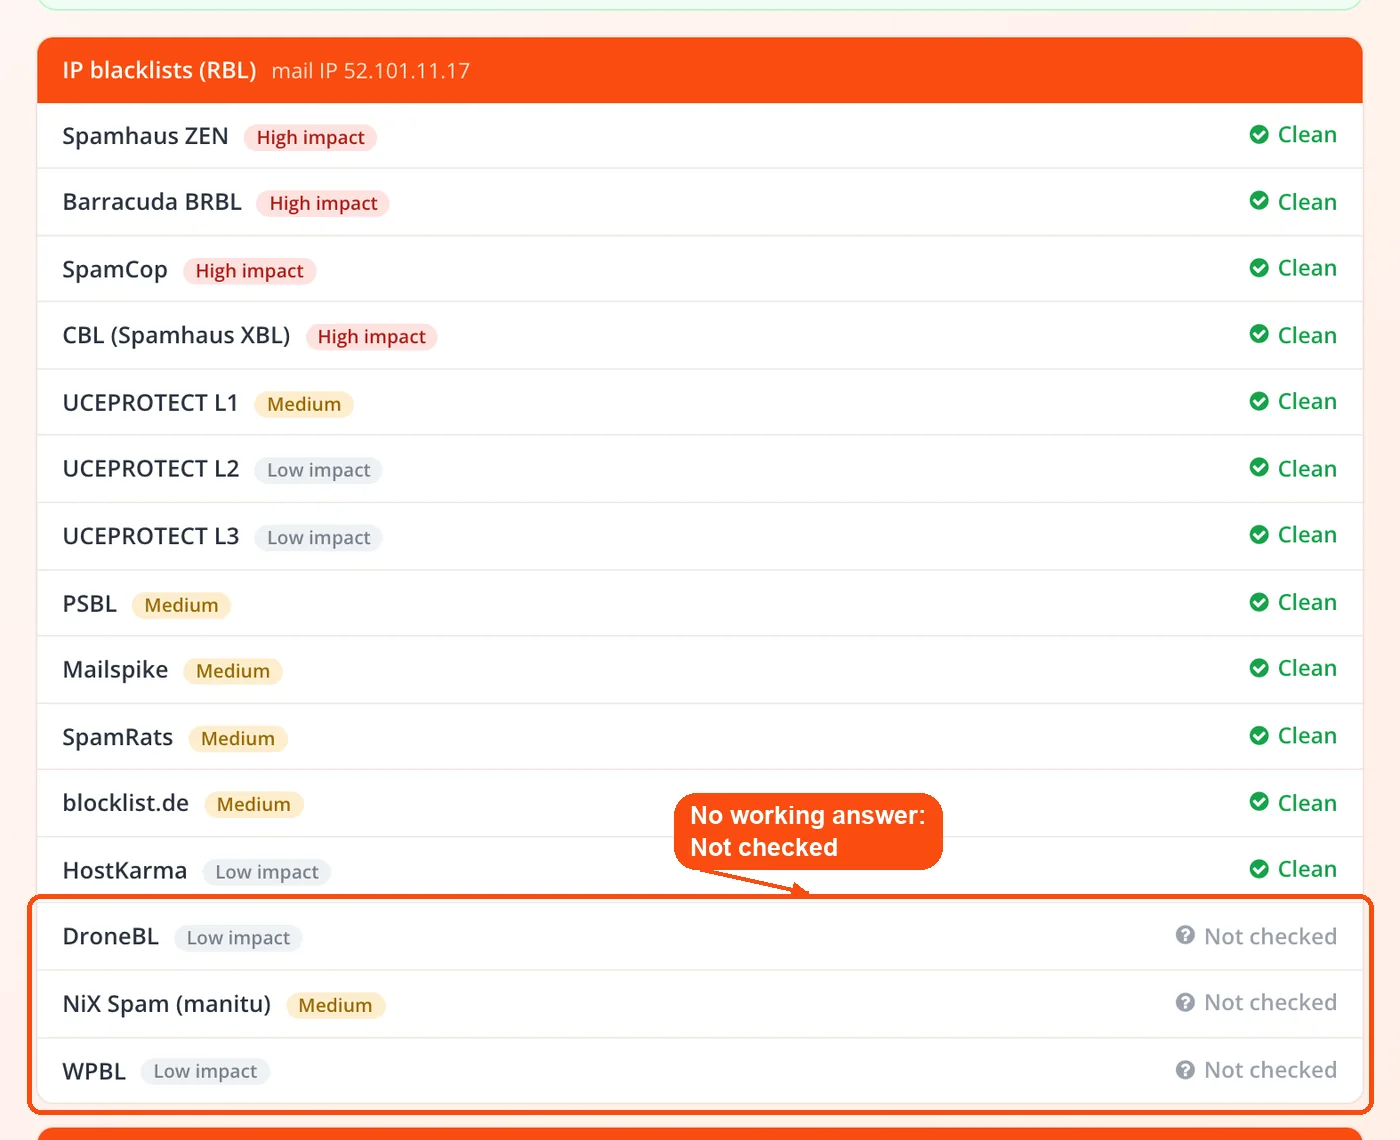Select the "Barracuda BRBL" blacklist name

pos(152,202)
